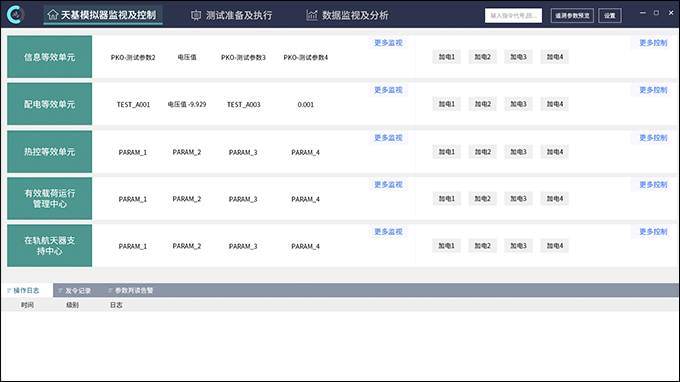Click the PKO-测试参数3 value
The image size is (680, 382).
[x=243, y=57]
